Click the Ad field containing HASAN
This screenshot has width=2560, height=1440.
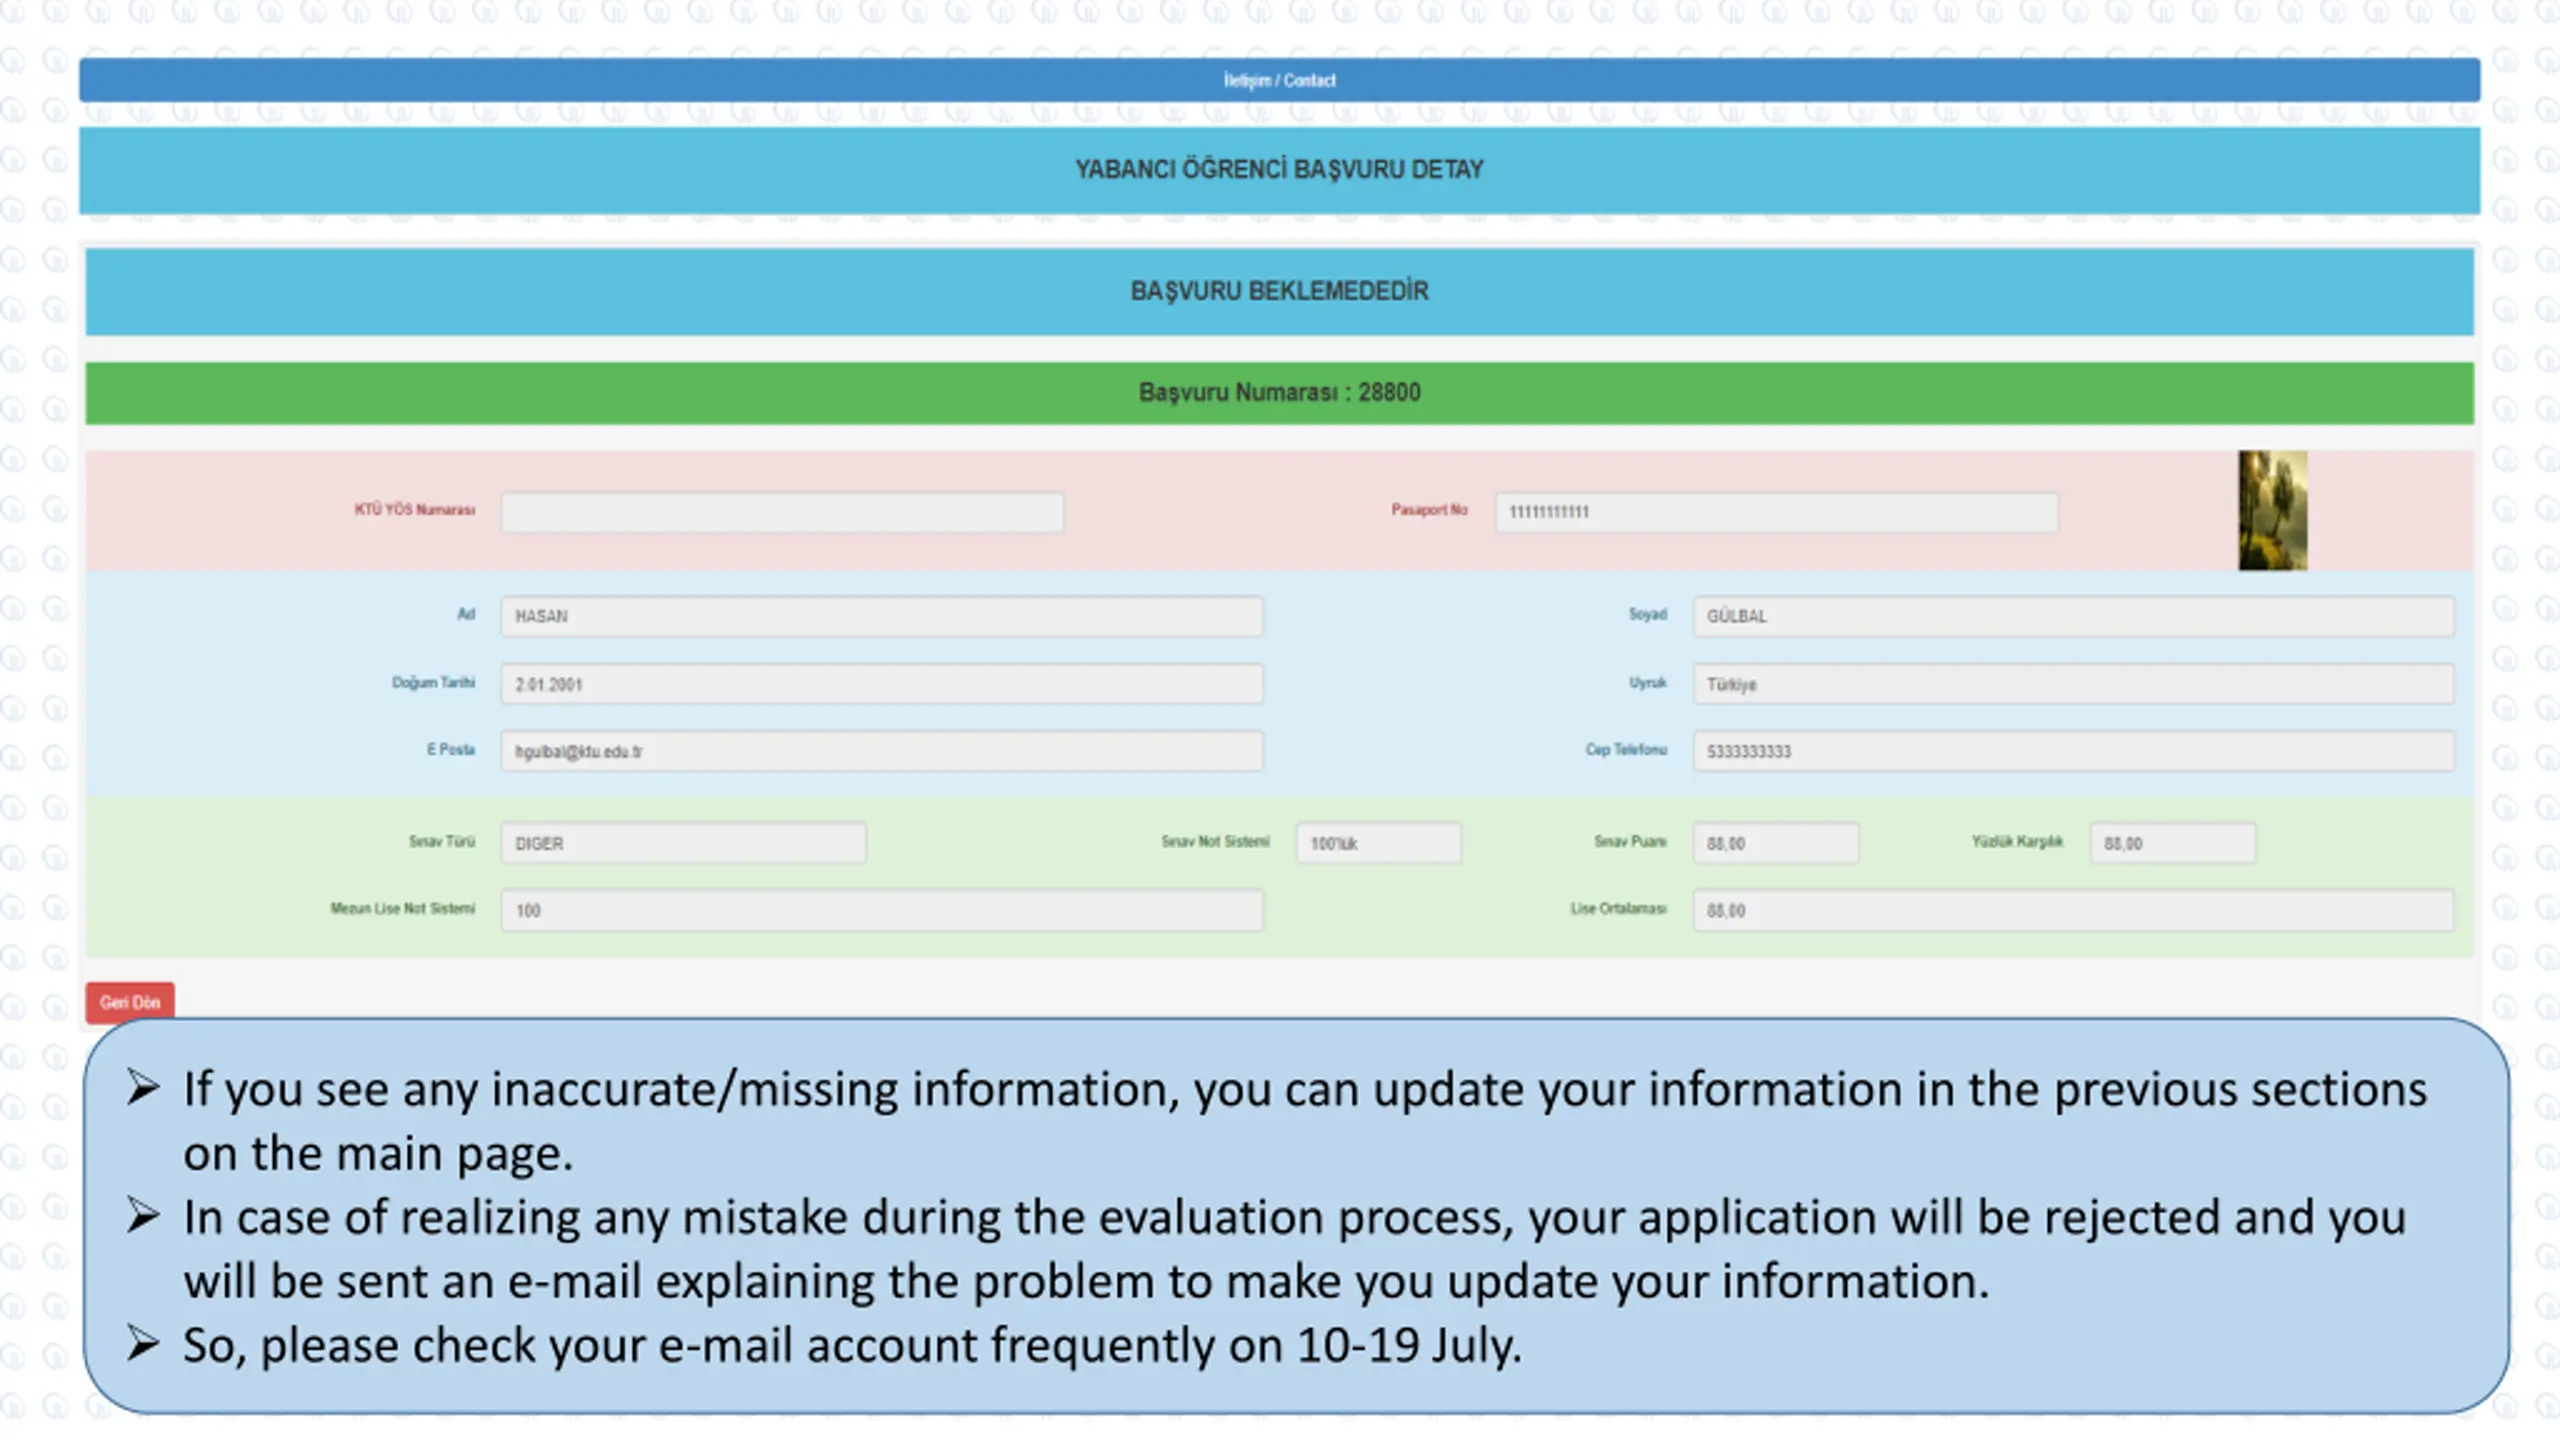pyautogui.click(x=882, y=616)
